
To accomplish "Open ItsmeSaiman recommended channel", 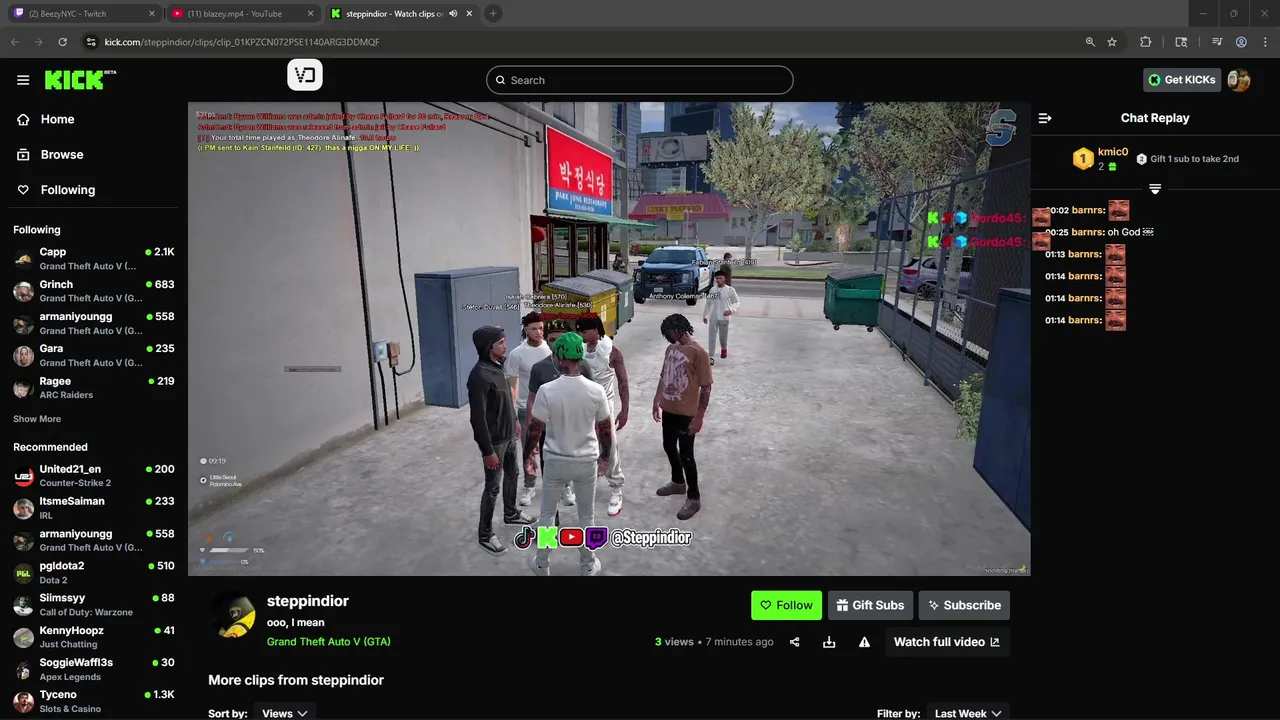I will (x=93, y=508).
